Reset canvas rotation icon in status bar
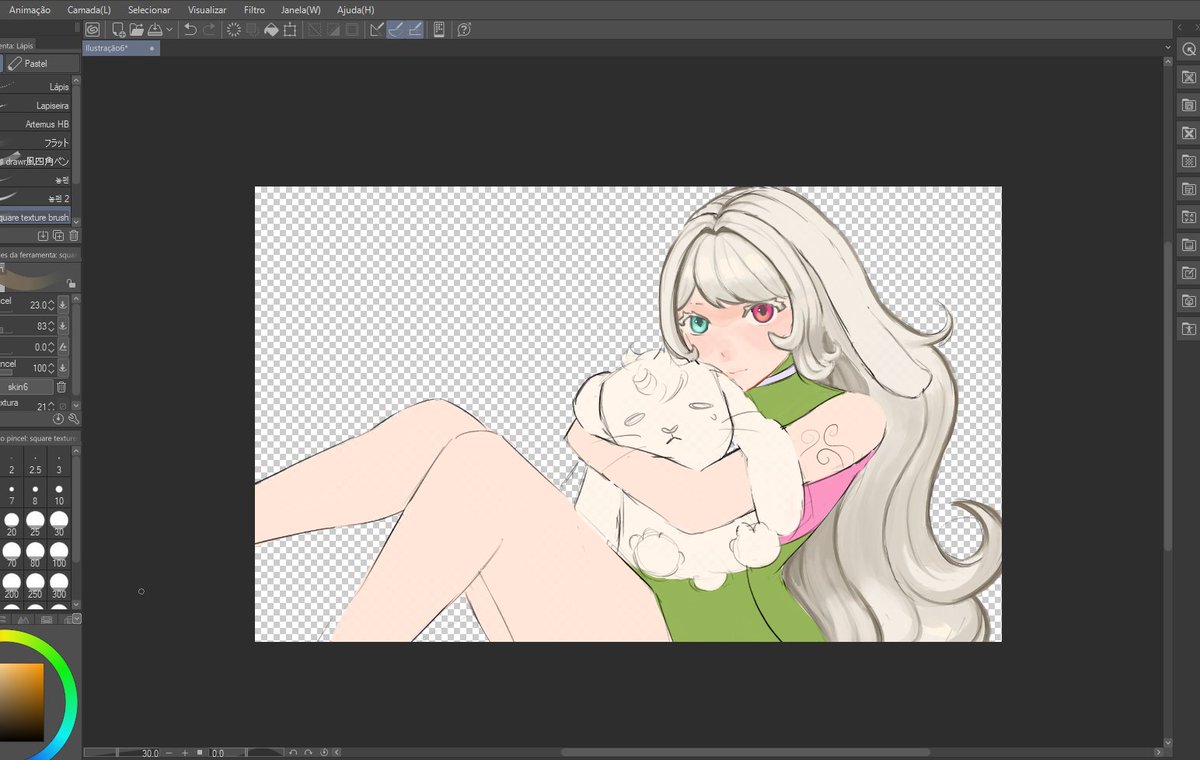The image size is (1200, 760). click(323, 753)
